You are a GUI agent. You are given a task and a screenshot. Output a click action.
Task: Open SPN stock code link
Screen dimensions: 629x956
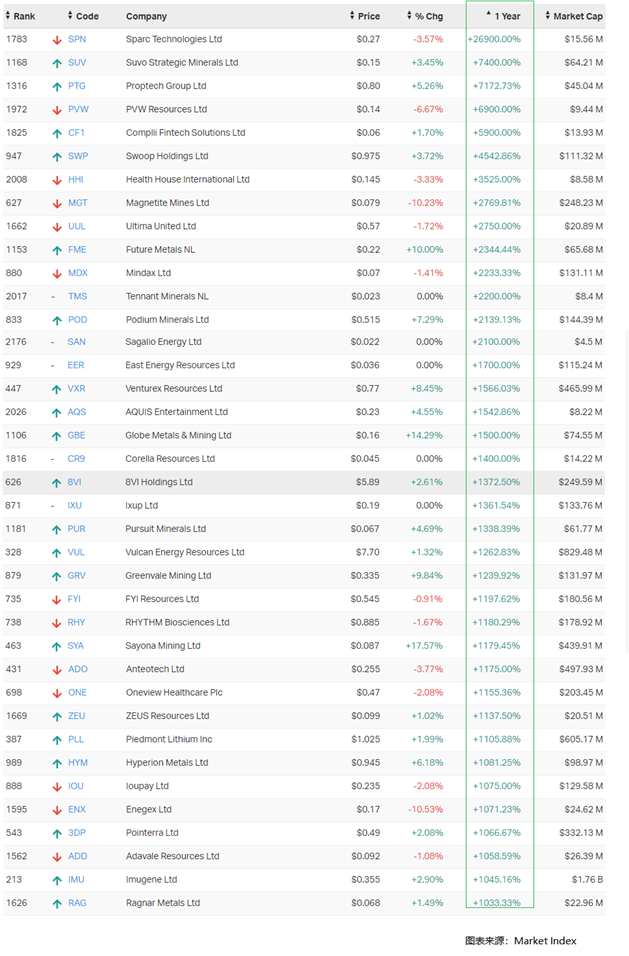[77, 39]
